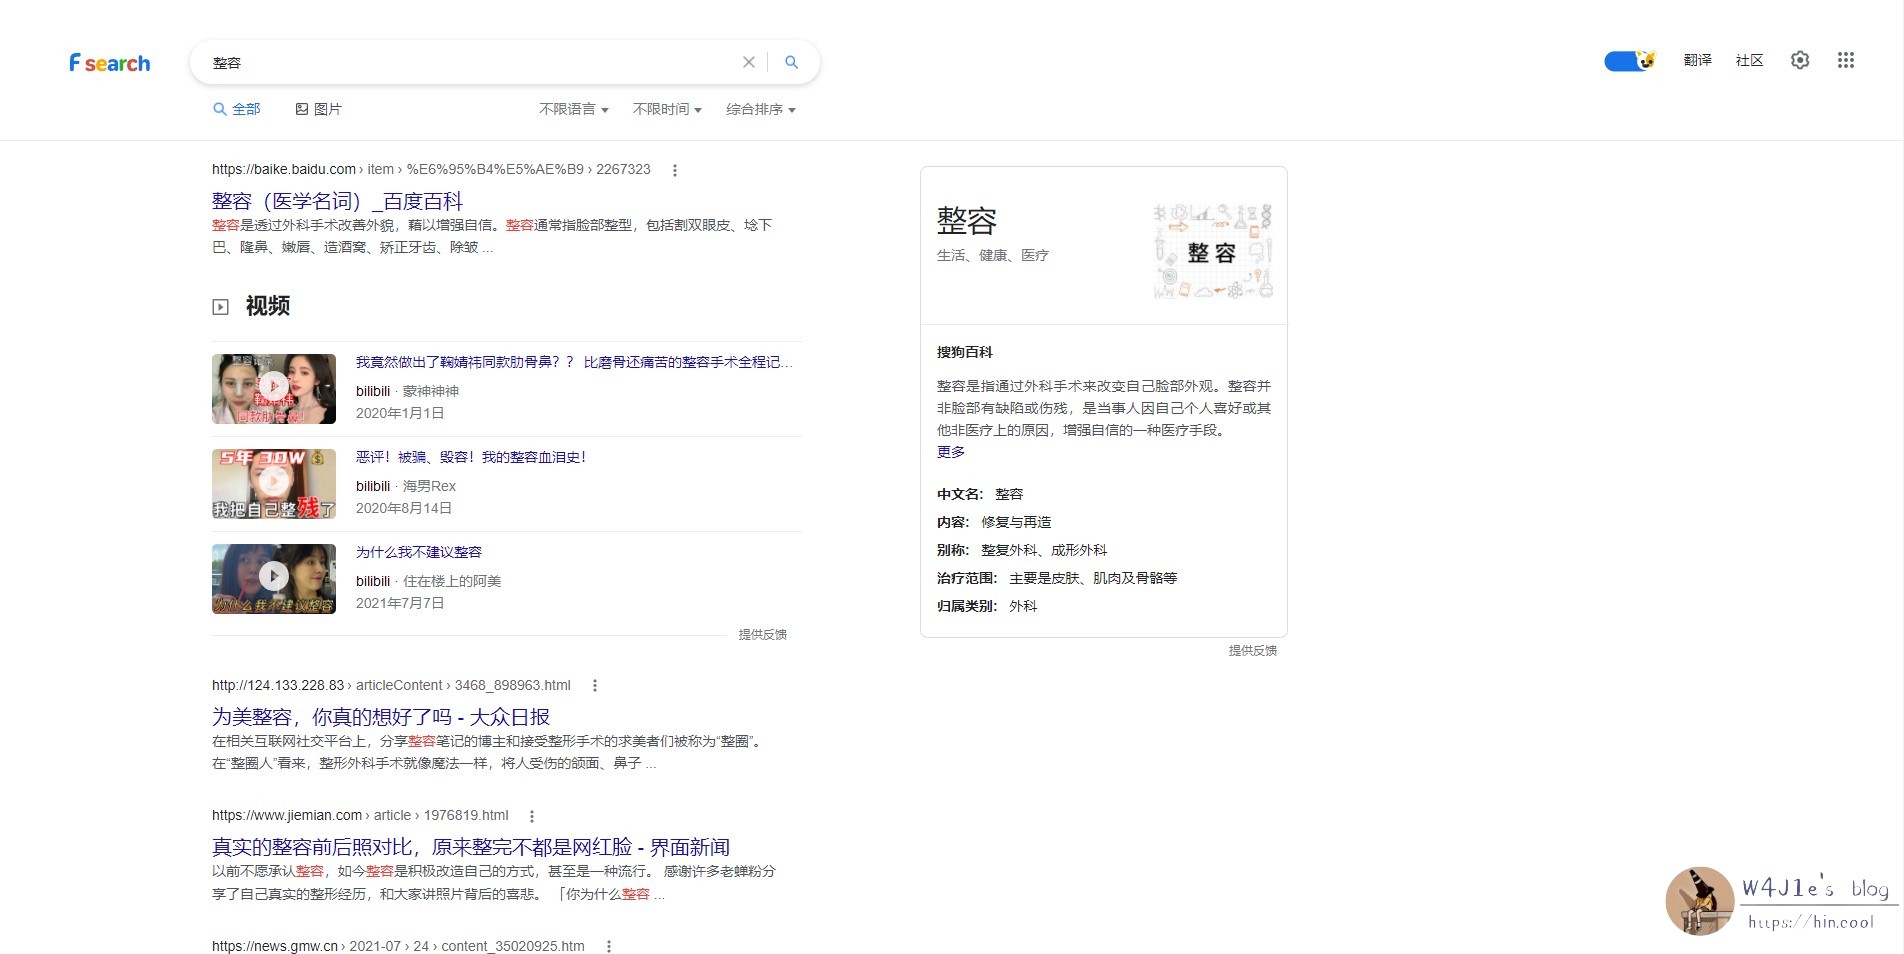Image resolution: width=1904 pixels, height=954 pixels.
Task: Clear the search box with the X icon
Action: pyautogui.click(x=748, y=62)
